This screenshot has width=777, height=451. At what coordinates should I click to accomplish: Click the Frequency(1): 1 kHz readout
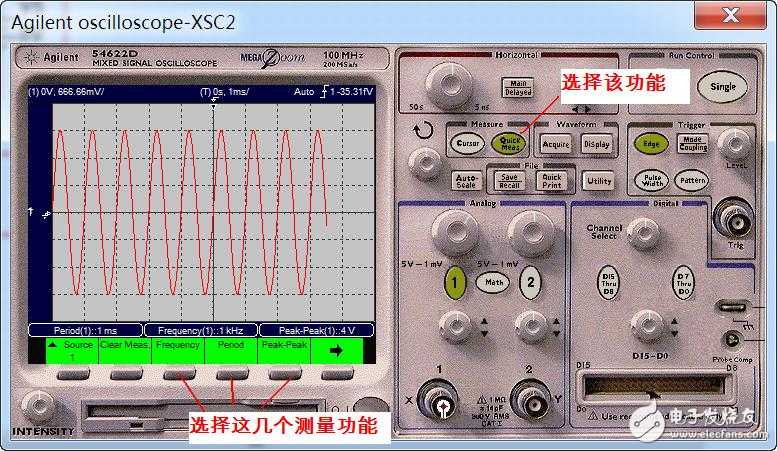click(x=200, y=331)
